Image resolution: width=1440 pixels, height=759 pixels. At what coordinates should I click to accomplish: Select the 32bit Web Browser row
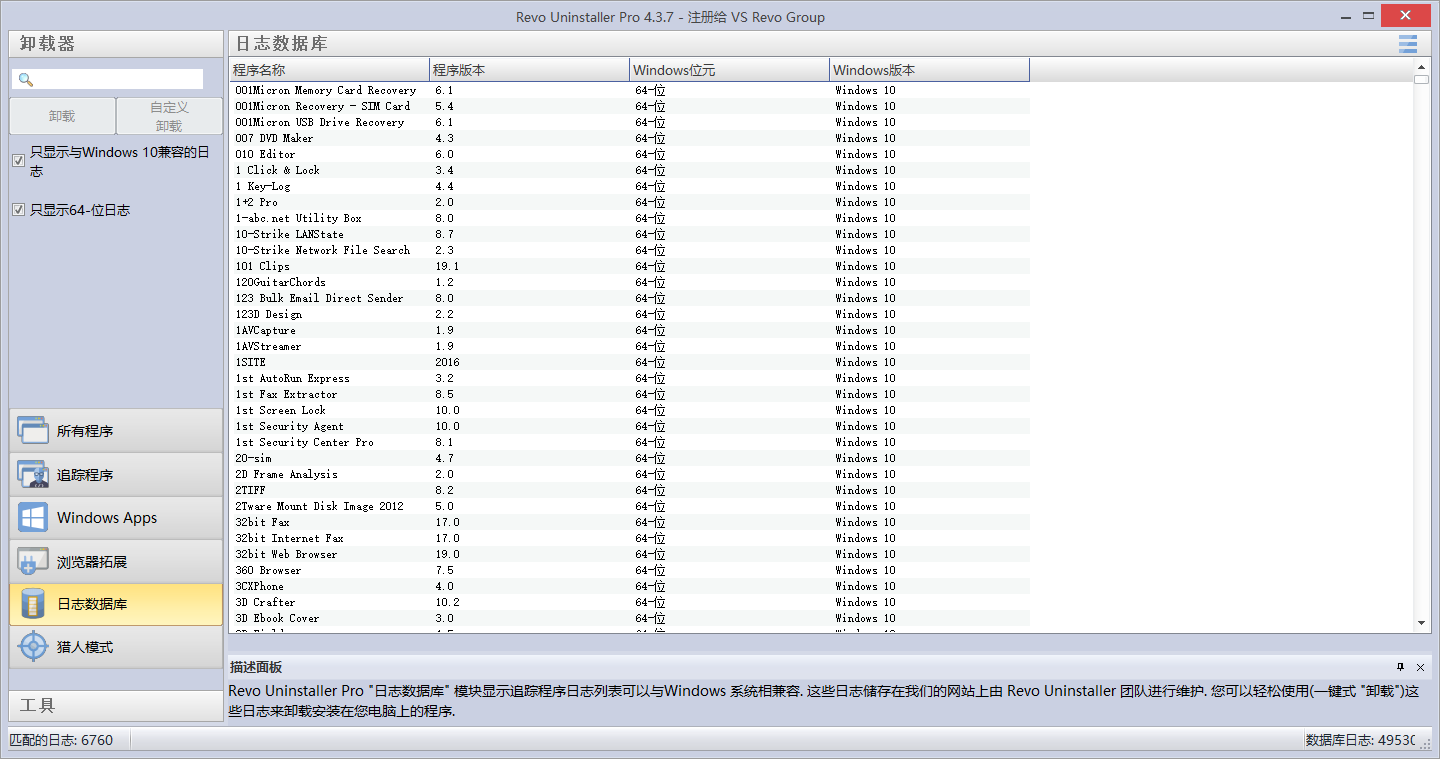point(630,554)
